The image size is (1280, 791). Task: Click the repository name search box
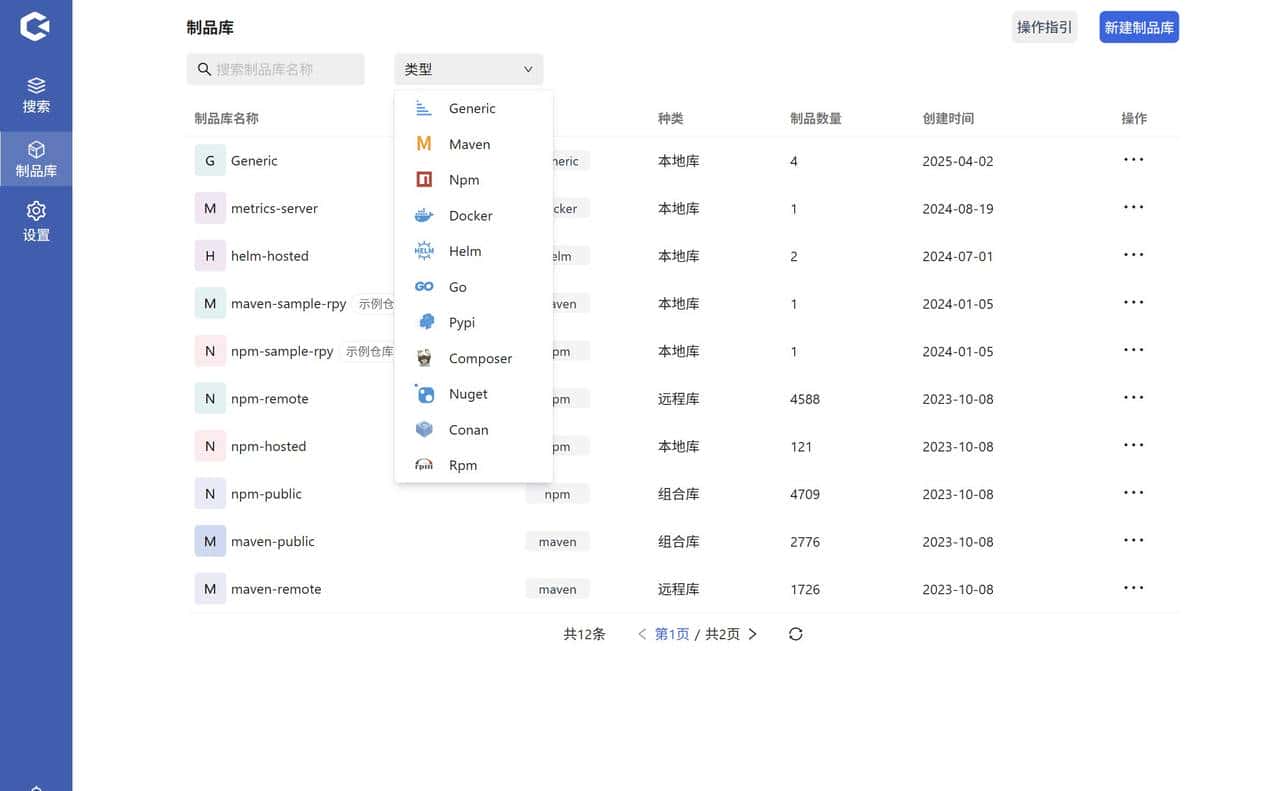[275, 69]
